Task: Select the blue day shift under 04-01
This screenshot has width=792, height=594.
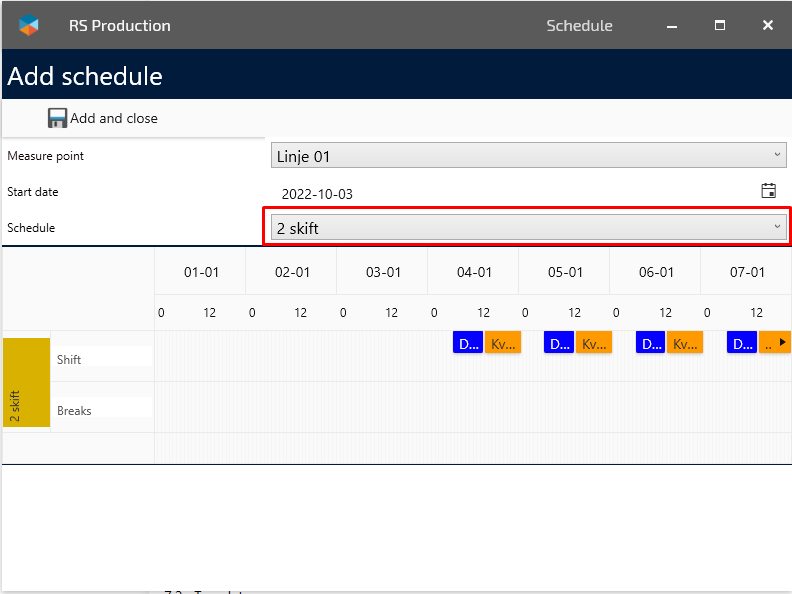Action: 467,343
